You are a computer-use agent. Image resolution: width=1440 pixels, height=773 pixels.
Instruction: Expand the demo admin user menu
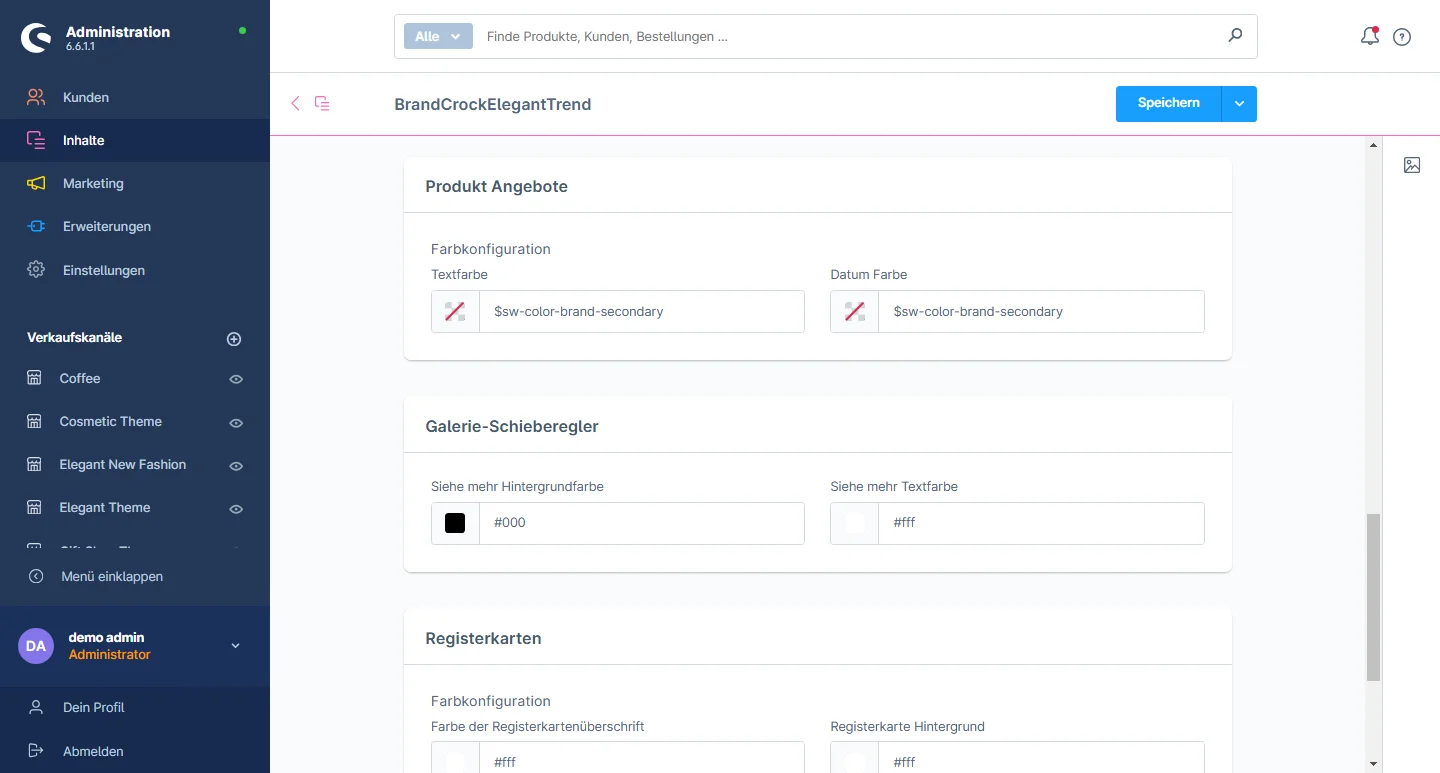point(236,646)
